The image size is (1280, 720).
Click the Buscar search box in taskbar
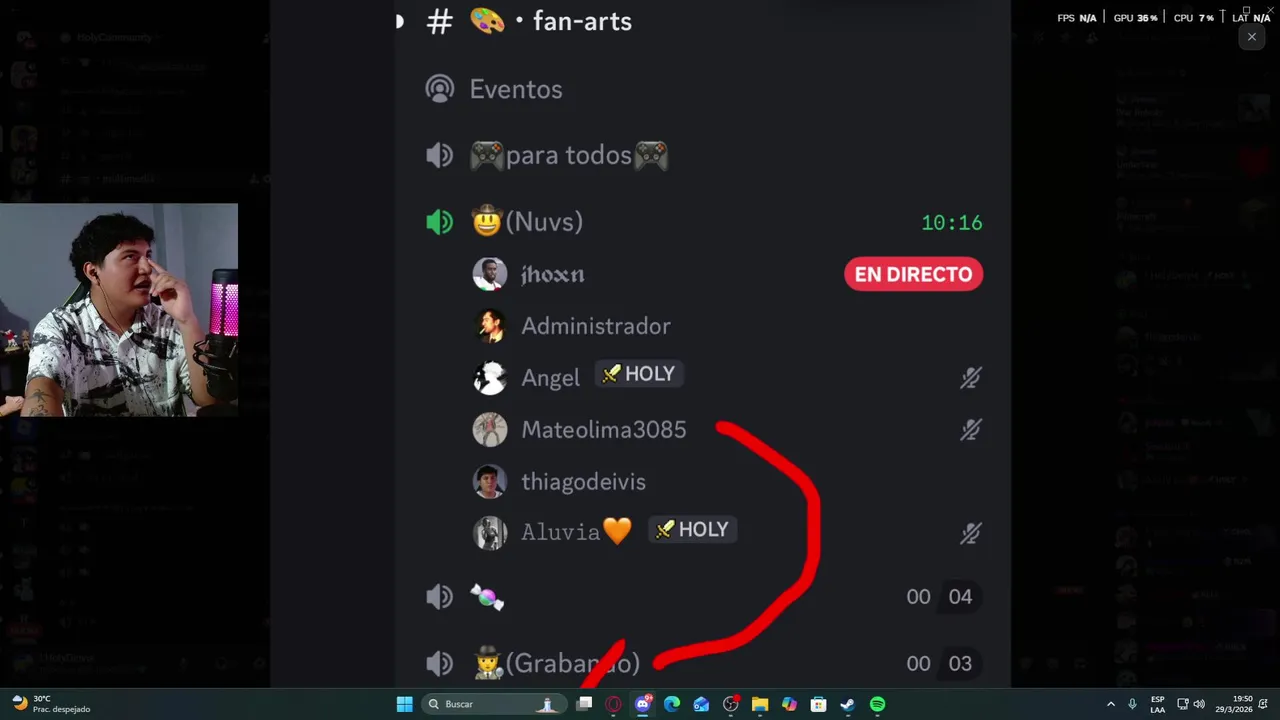(492, 704)
